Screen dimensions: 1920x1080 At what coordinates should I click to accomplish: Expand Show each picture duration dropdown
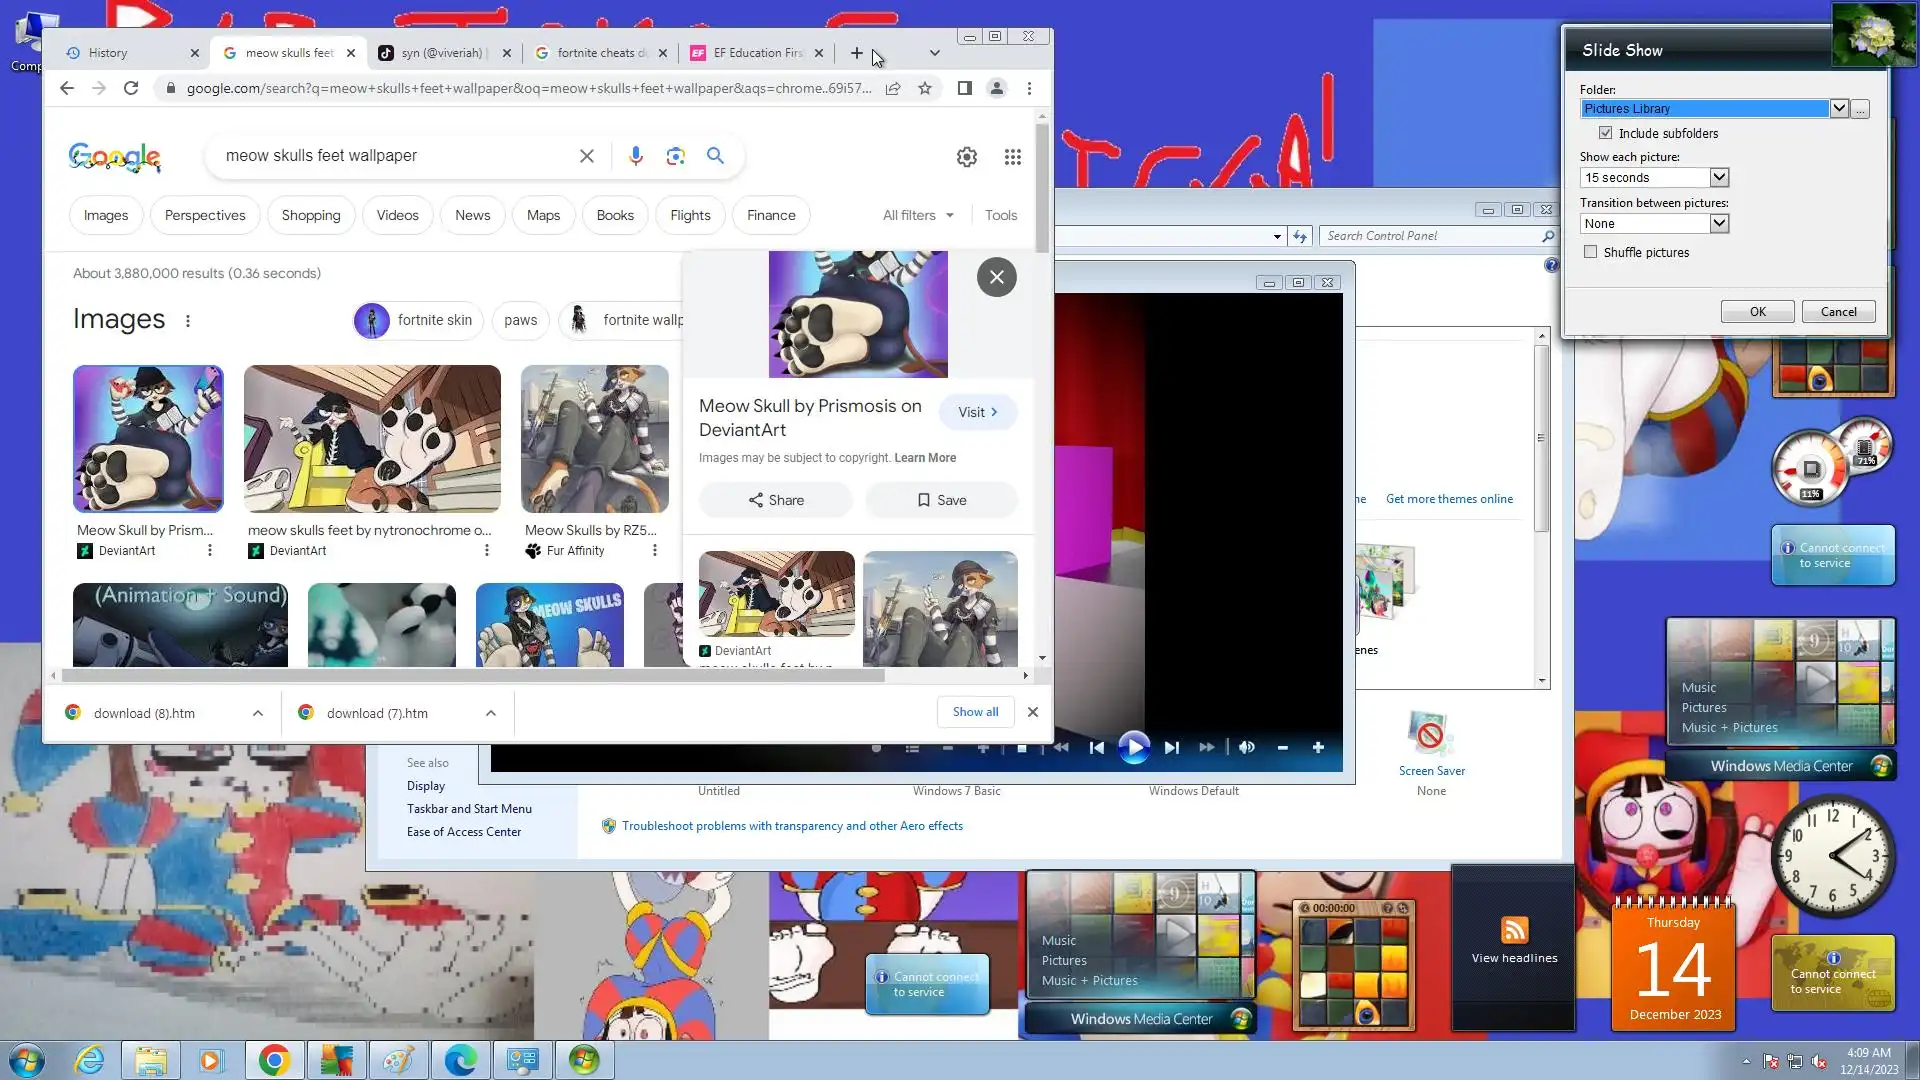[x=1718, y=177]
